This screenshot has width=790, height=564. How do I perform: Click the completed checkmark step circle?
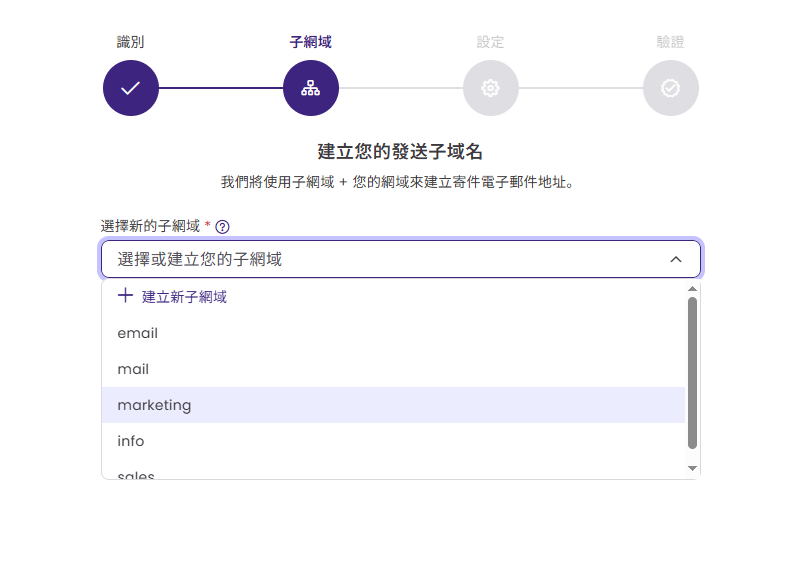tap(131, 88)
